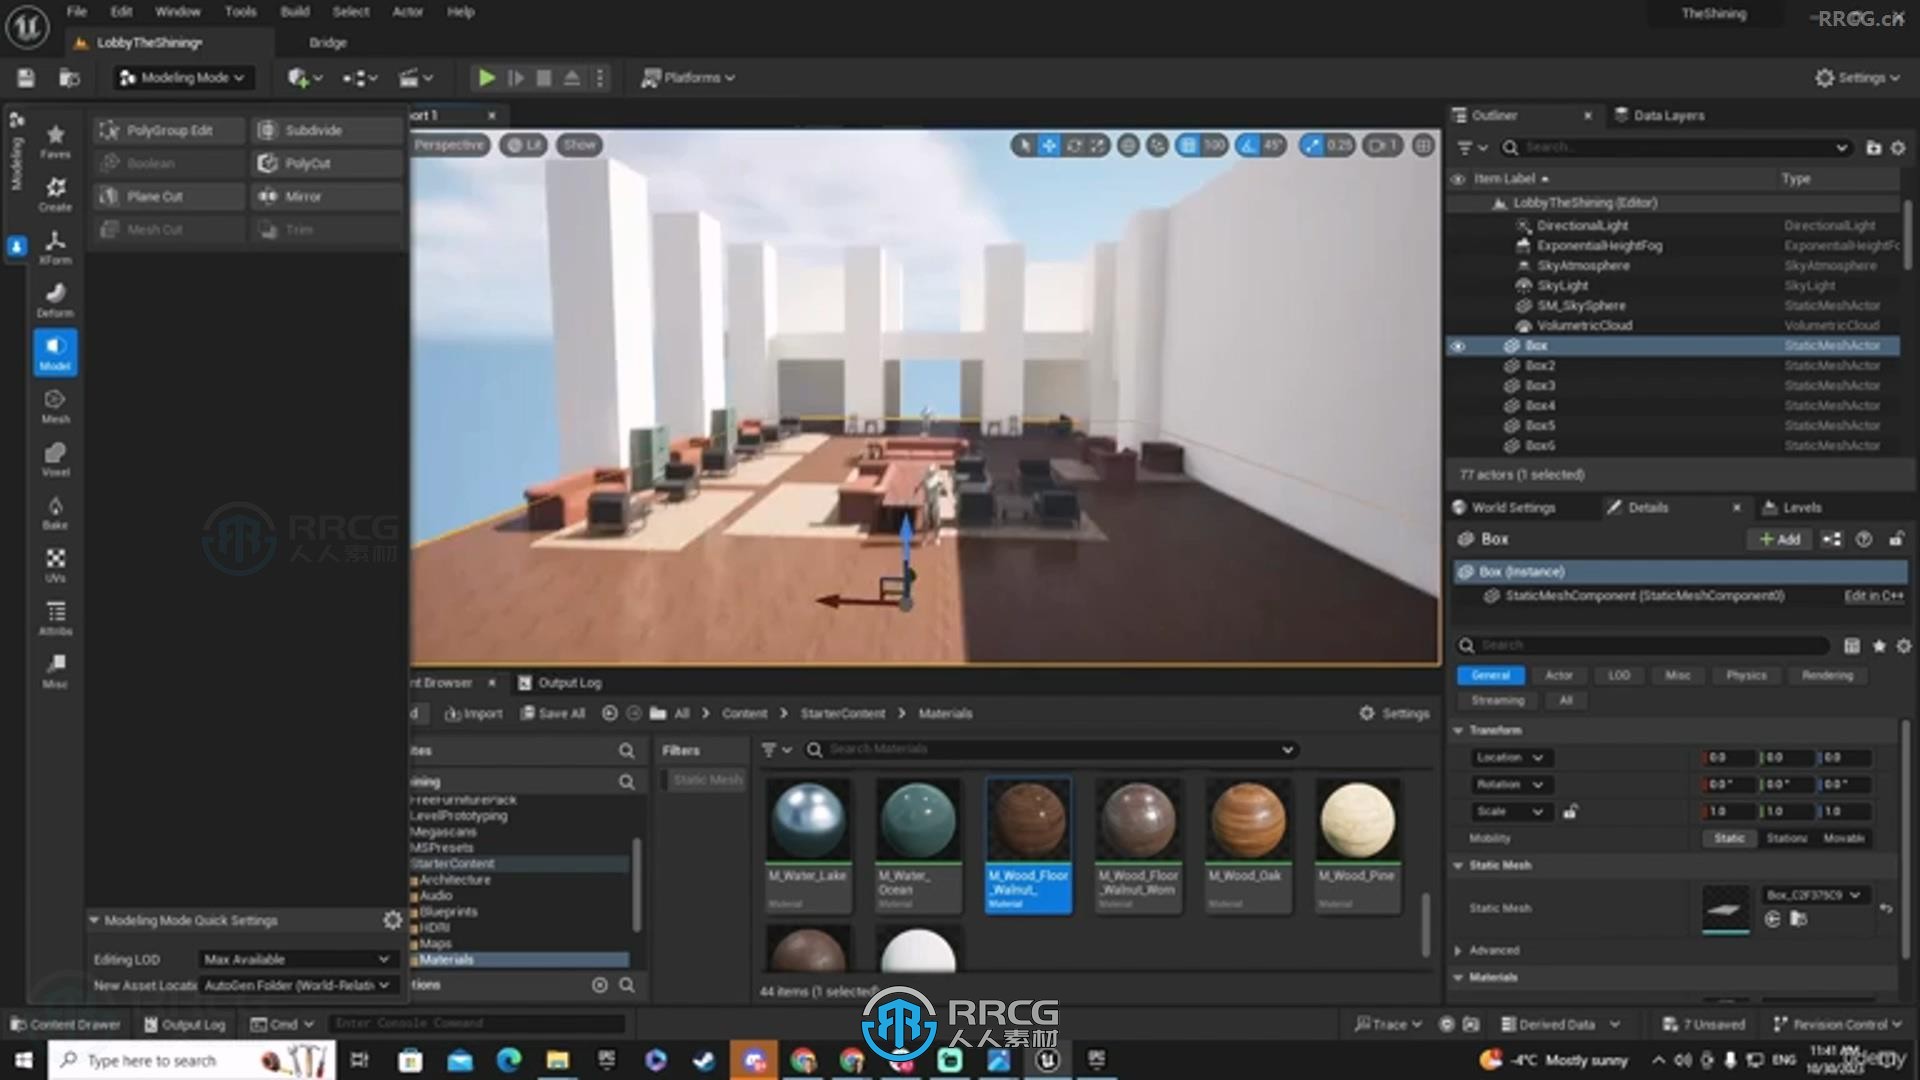Click the Eject button in the play toolbar
The height and width of the screenshot is (1080, 1920).
[571, 78]
